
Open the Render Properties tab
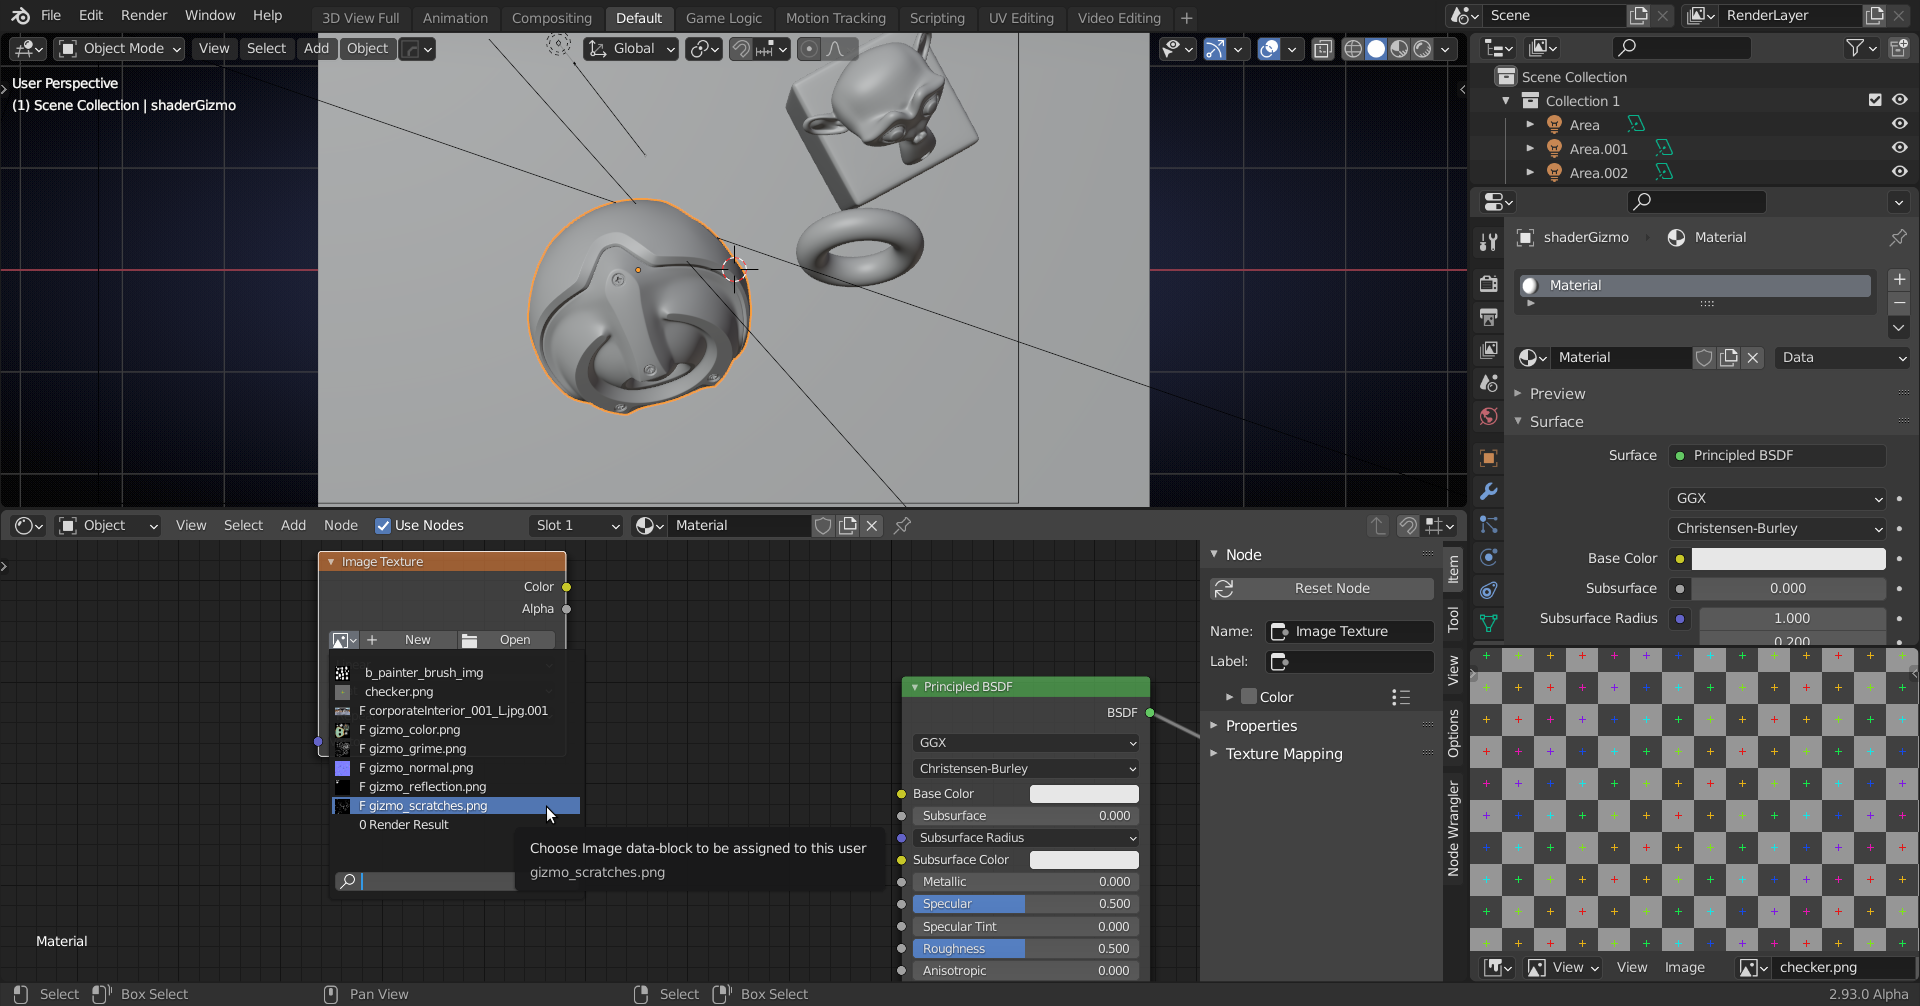pos(1488,282)
